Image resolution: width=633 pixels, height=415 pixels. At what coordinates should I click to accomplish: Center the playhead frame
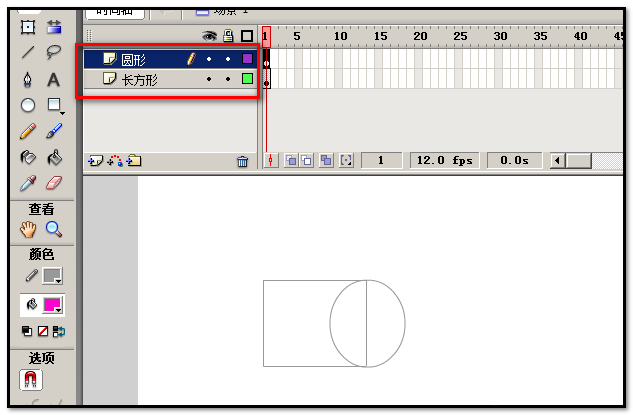click(271, 161)
